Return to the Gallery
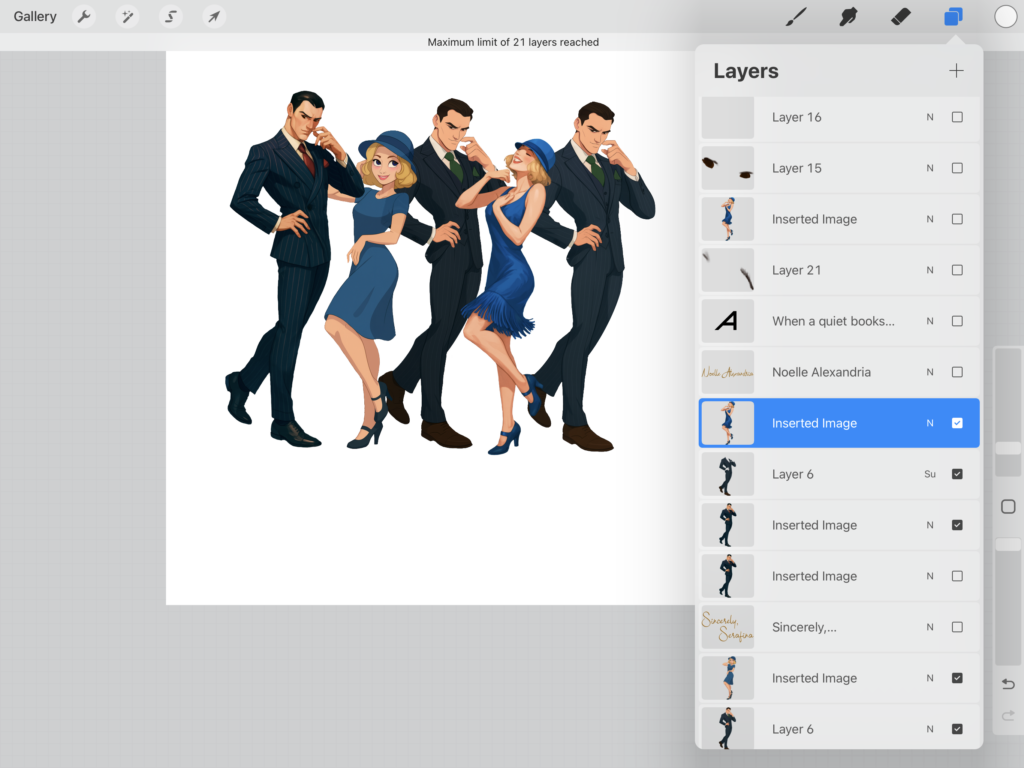 35,17
